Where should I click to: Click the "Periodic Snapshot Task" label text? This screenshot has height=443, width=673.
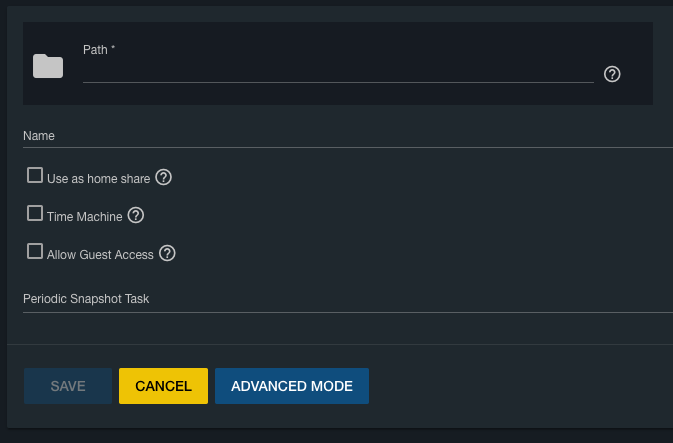pos(86,299)
